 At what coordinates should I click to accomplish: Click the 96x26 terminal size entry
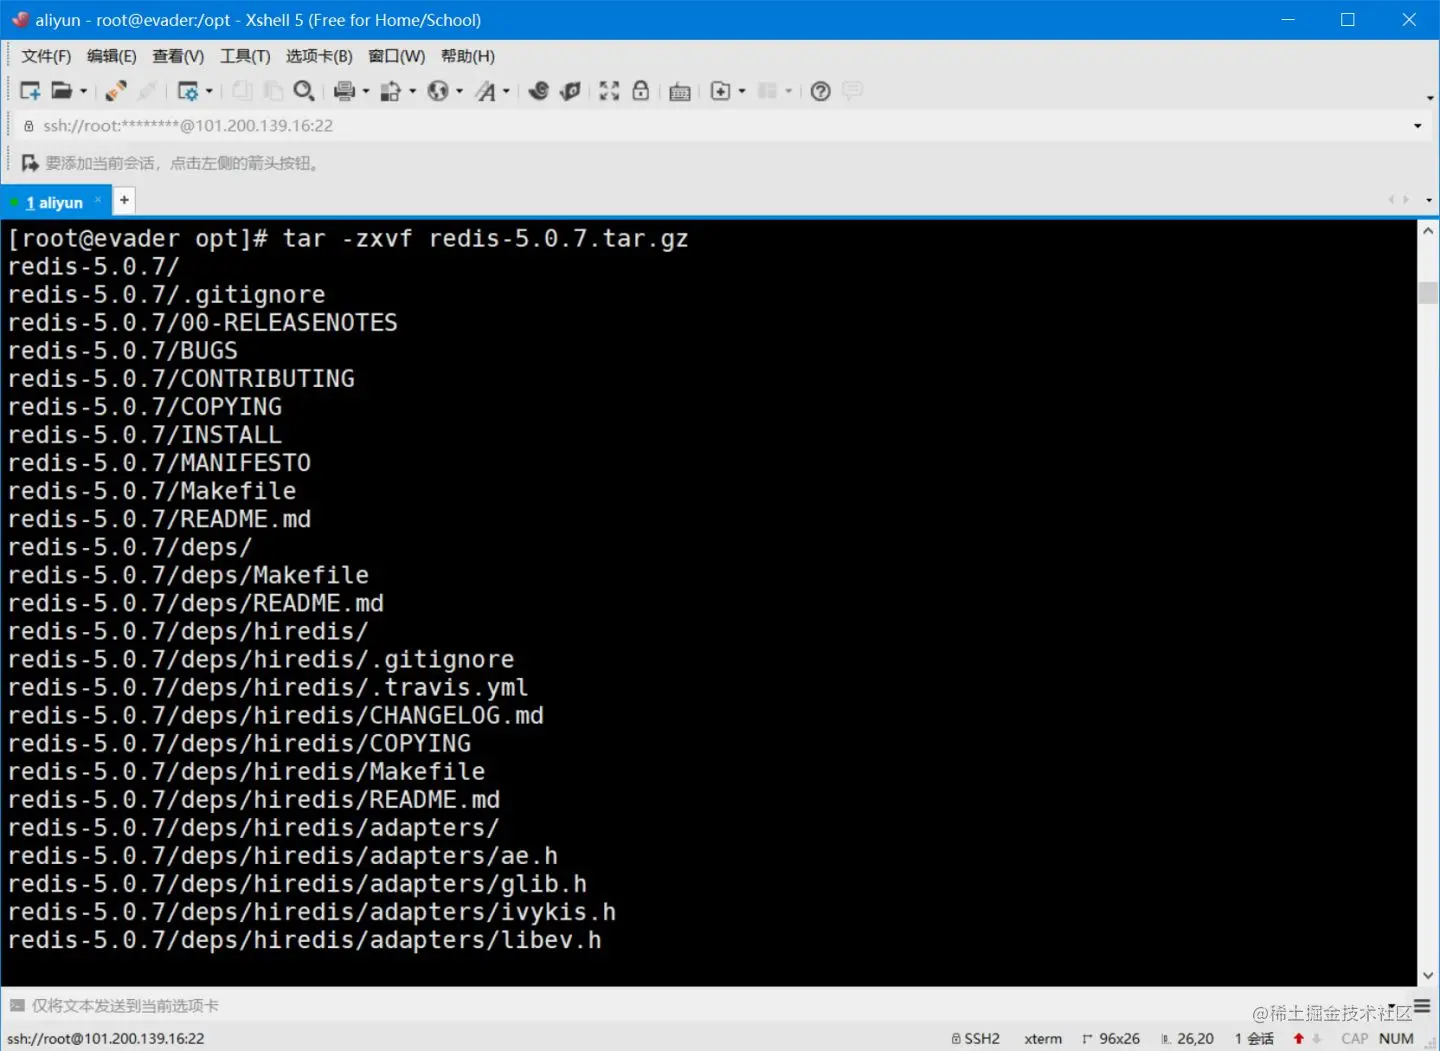(x=1111, y=1039)
